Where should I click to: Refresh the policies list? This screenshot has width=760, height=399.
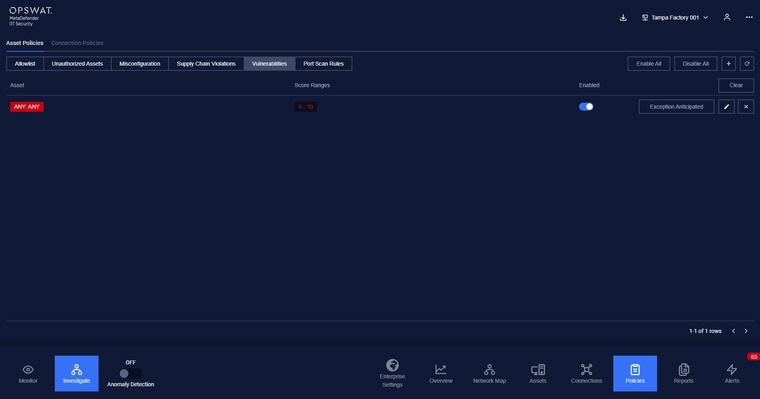(747, 64)
